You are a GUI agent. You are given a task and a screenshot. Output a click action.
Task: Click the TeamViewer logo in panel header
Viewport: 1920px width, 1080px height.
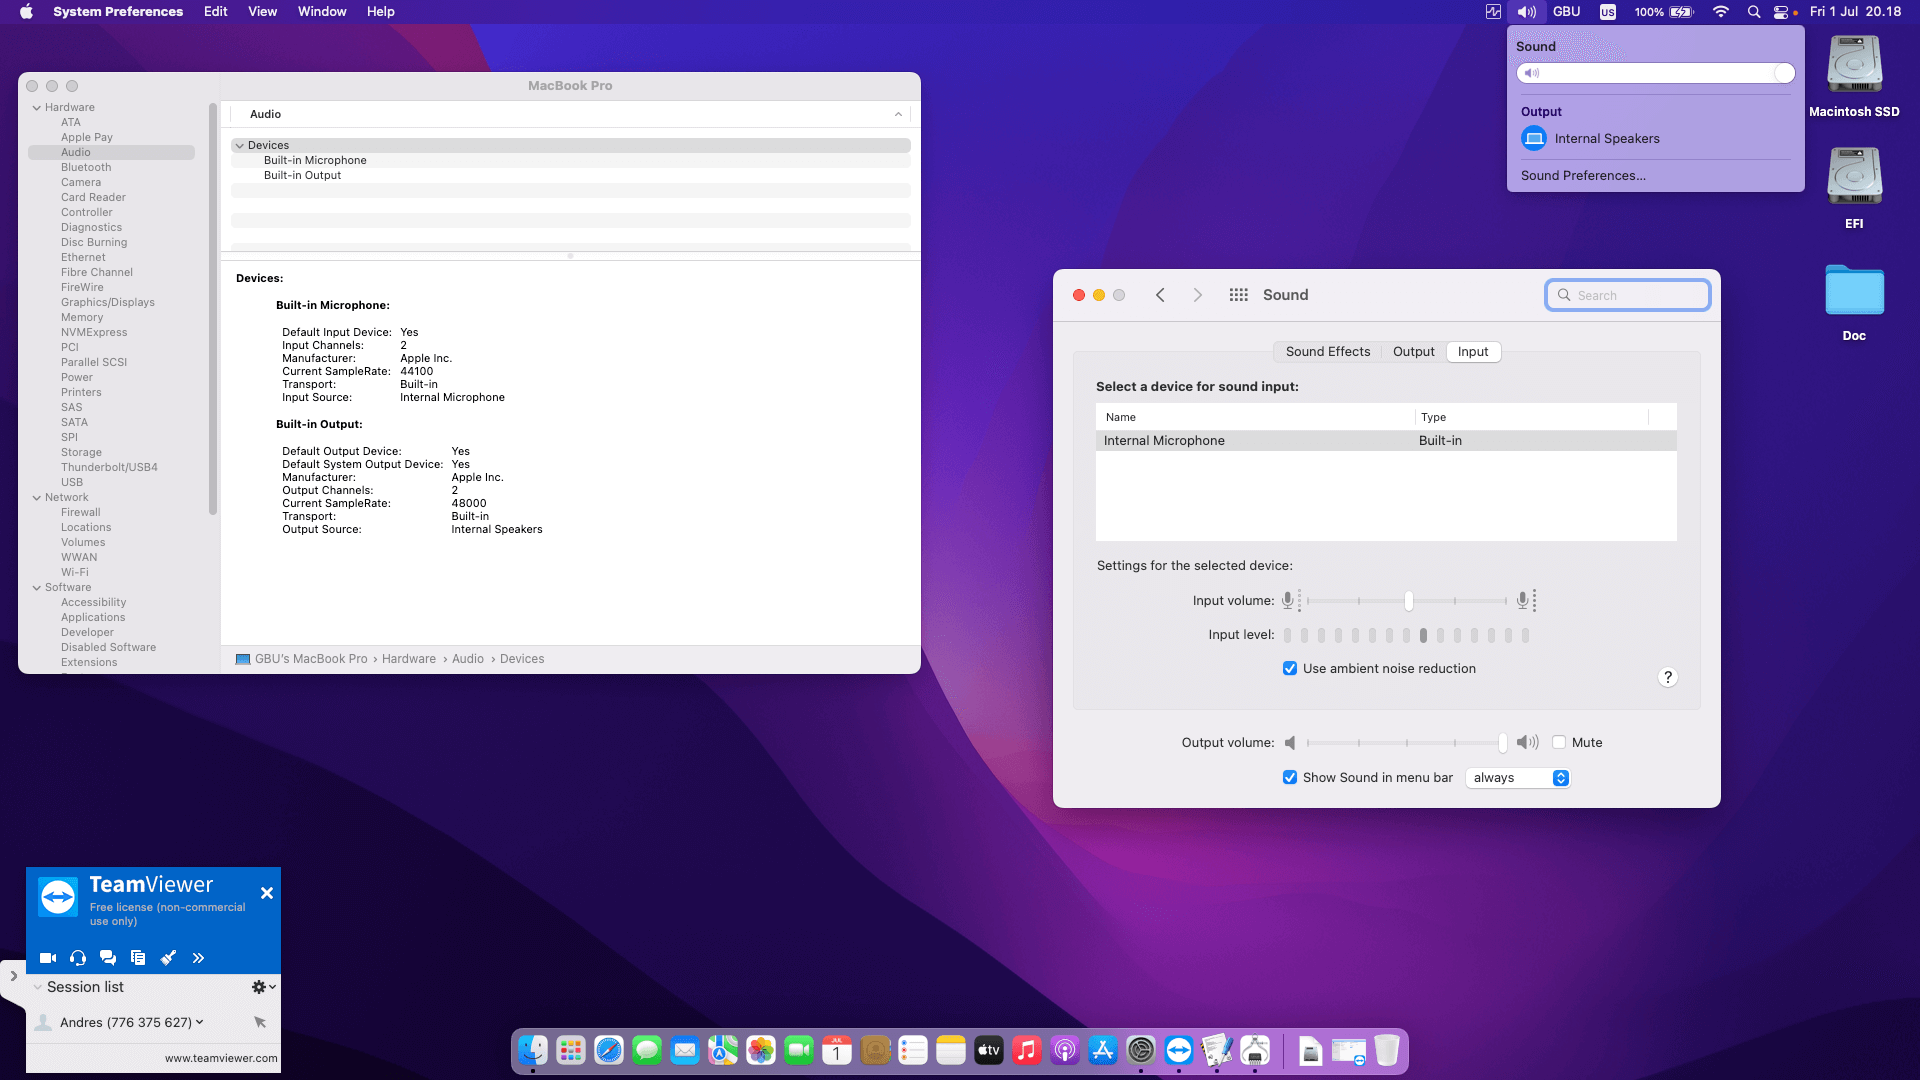coord(58,897)
